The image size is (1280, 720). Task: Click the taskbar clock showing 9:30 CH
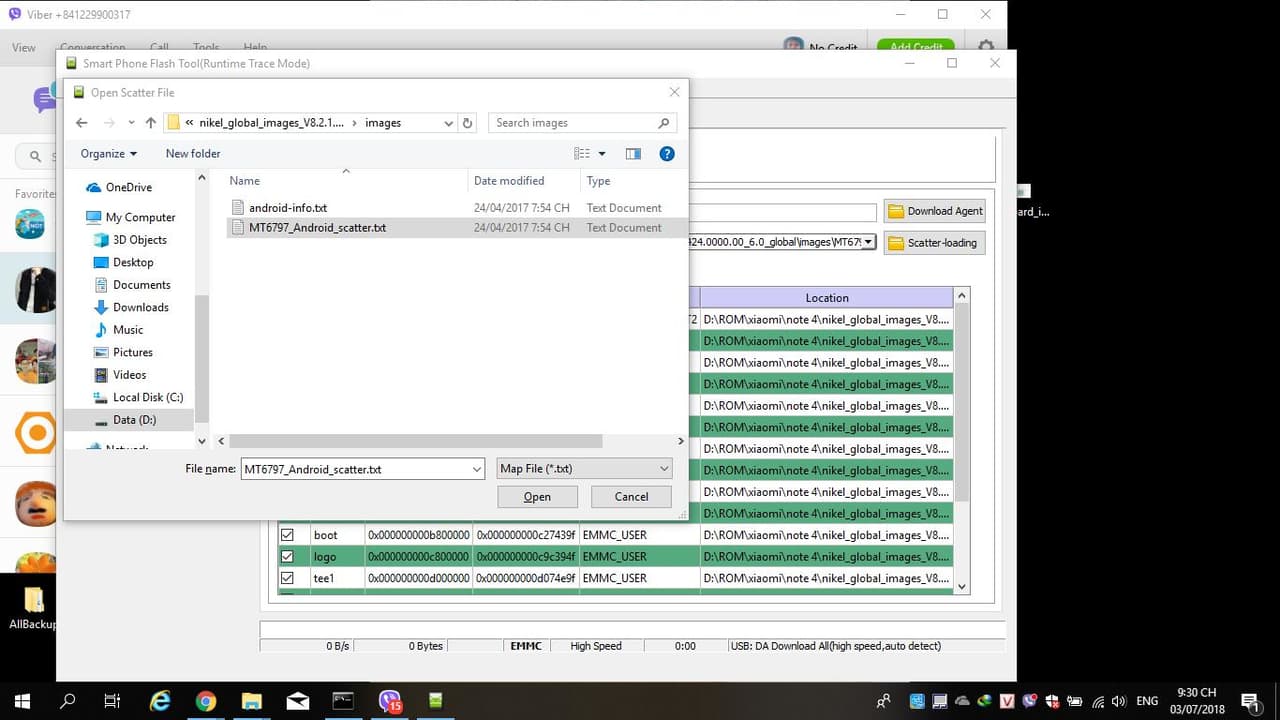(x=1197, y=701)
